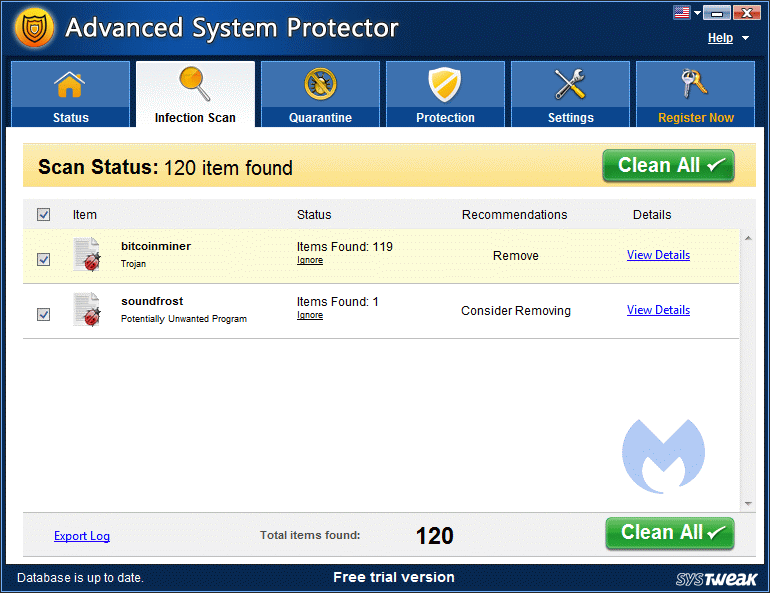The height and width of the screenshot is (593, 770).
Task: Ignore the bitcoinminer detection
Action: click(x=310, y=260)
